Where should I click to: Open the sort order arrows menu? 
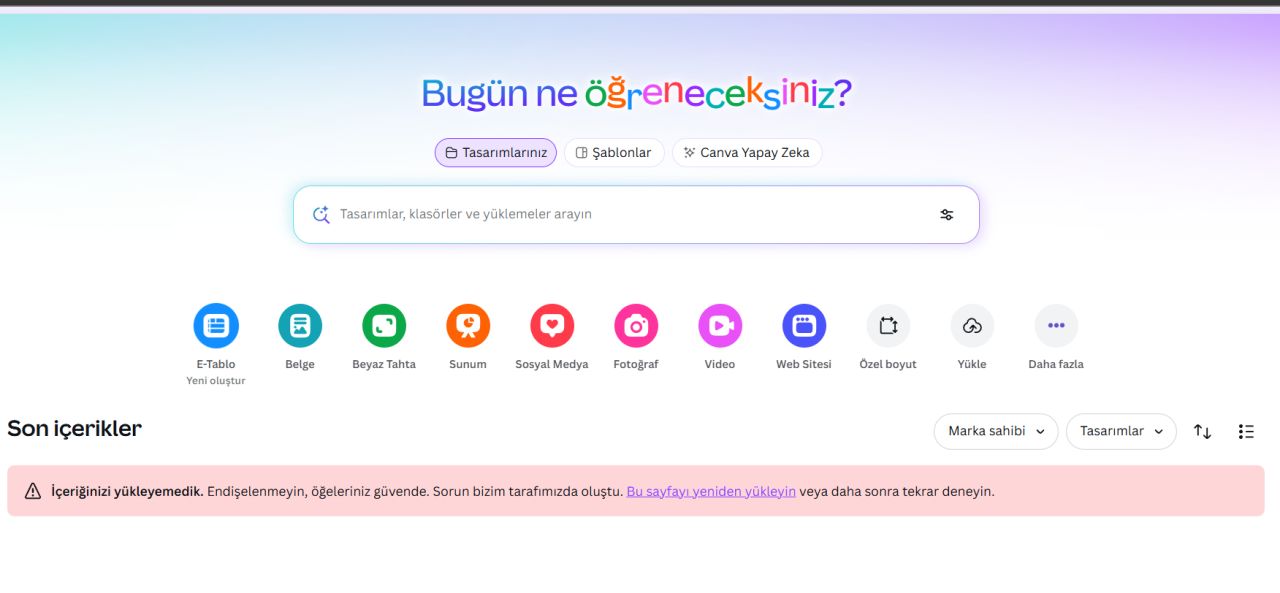pos(1202,431)
